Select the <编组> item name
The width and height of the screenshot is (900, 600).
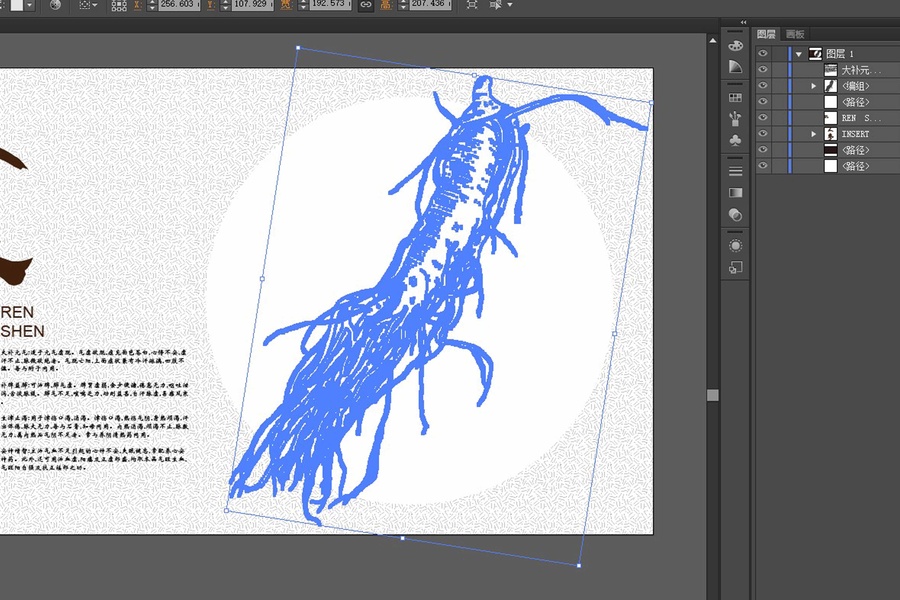coord(855,86)
